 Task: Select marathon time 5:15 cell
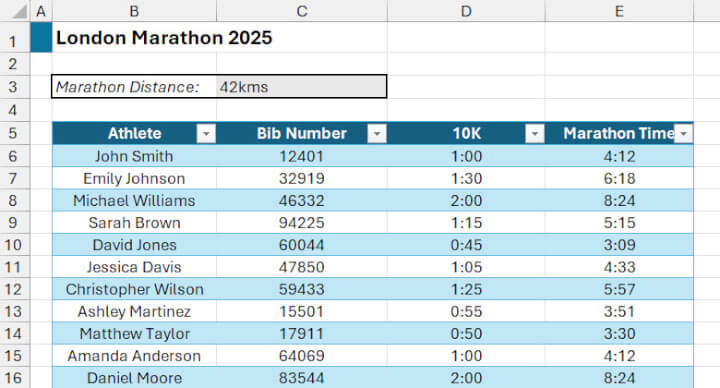[x=619, y=223]
